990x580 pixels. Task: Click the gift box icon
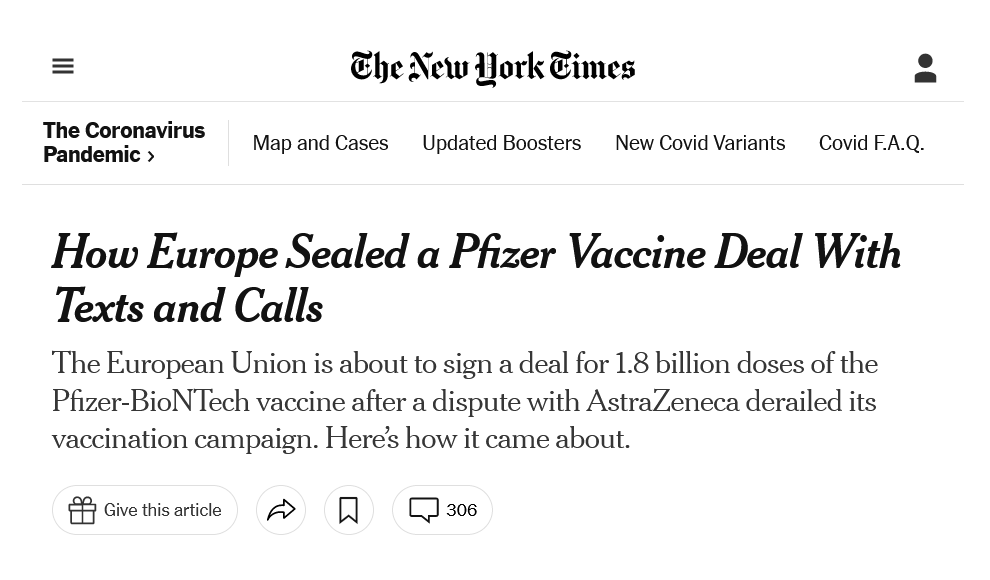pyautogui.click(x=82, y=510)
